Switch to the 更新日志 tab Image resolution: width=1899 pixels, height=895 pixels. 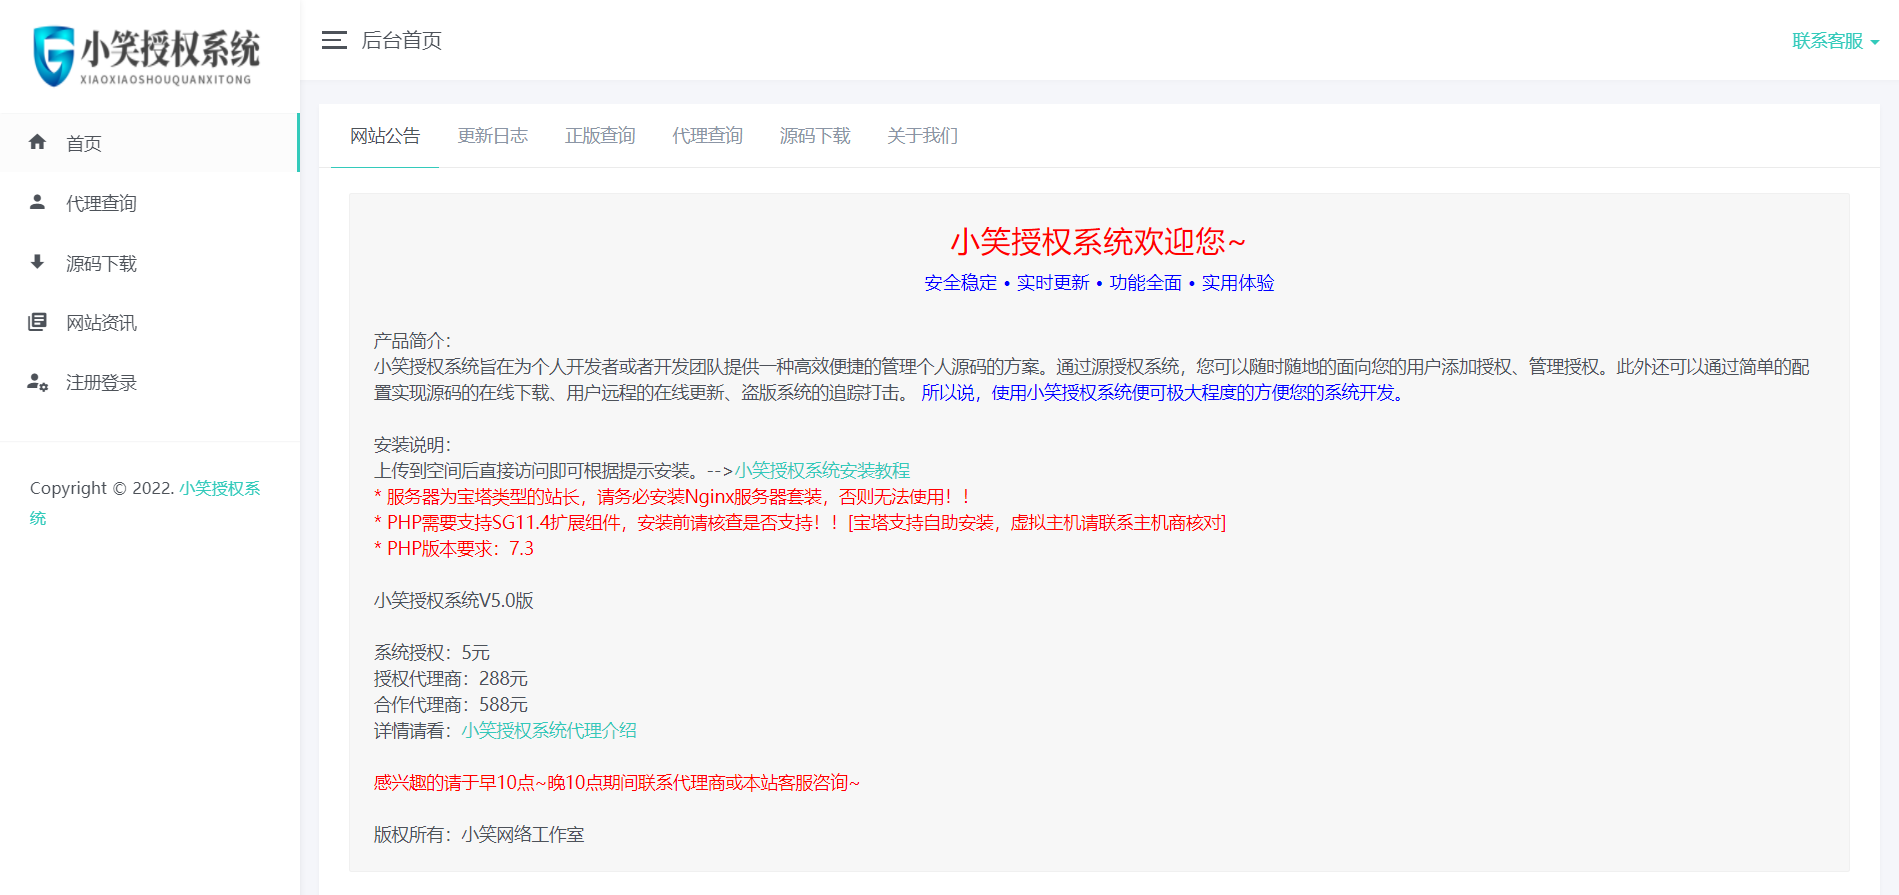(x=492, y=136)
